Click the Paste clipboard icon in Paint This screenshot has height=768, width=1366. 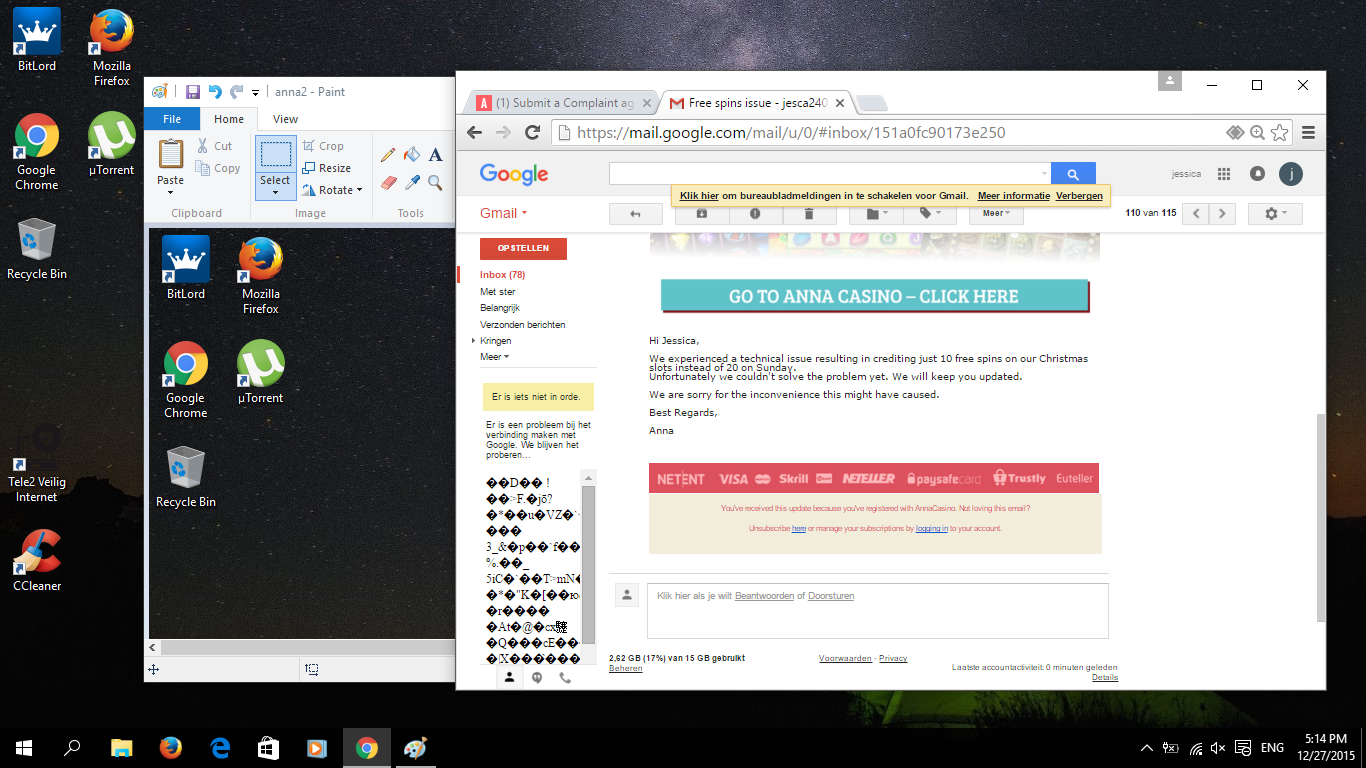pos(171,154)
